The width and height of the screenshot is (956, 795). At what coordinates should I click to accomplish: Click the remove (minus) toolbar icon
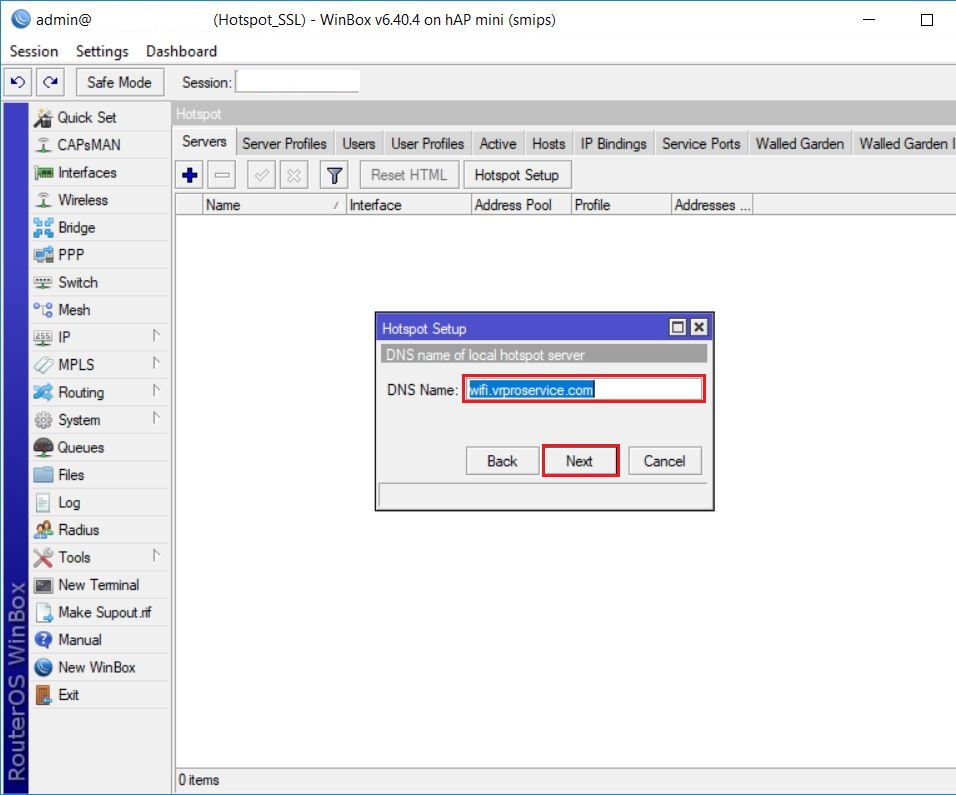(x=222, y=176)
